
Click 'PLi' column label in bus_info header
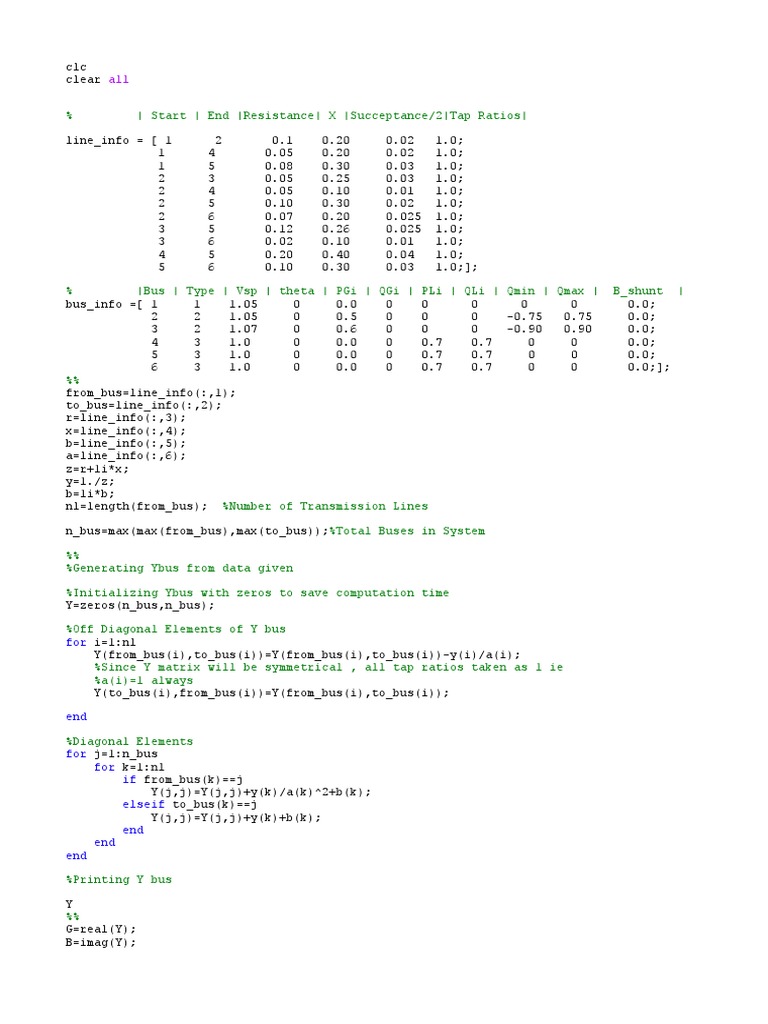[x=432, y=291]
